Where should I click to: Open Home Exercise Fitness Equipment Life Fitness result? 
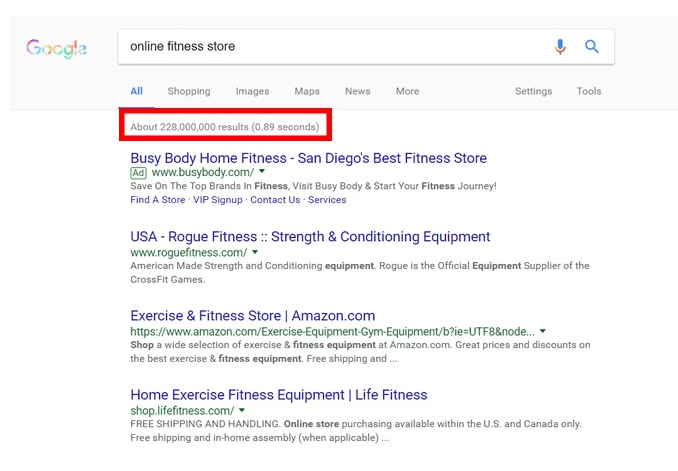(279, 395)
